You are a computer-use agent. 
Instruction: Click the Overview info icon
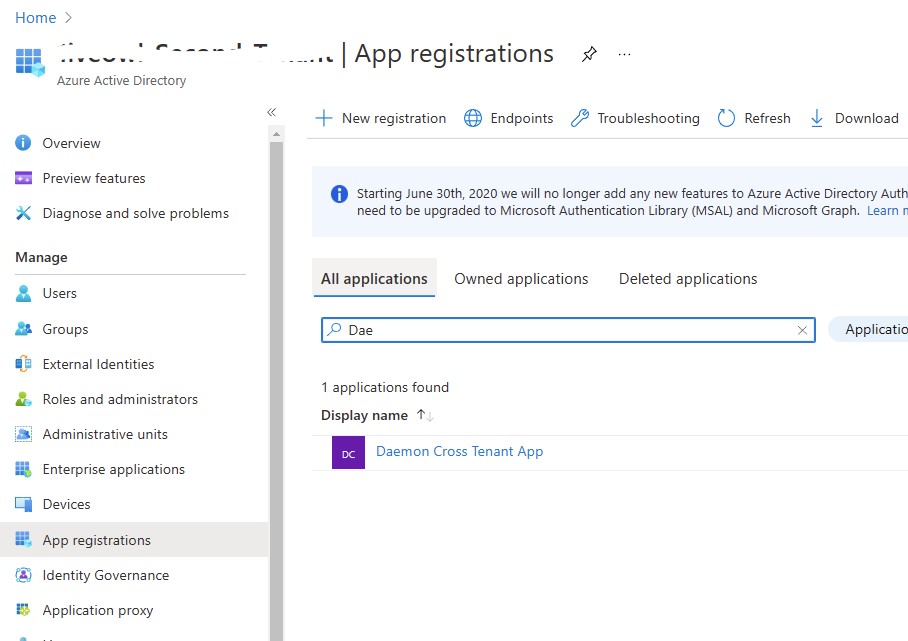[x=23, y=142]
